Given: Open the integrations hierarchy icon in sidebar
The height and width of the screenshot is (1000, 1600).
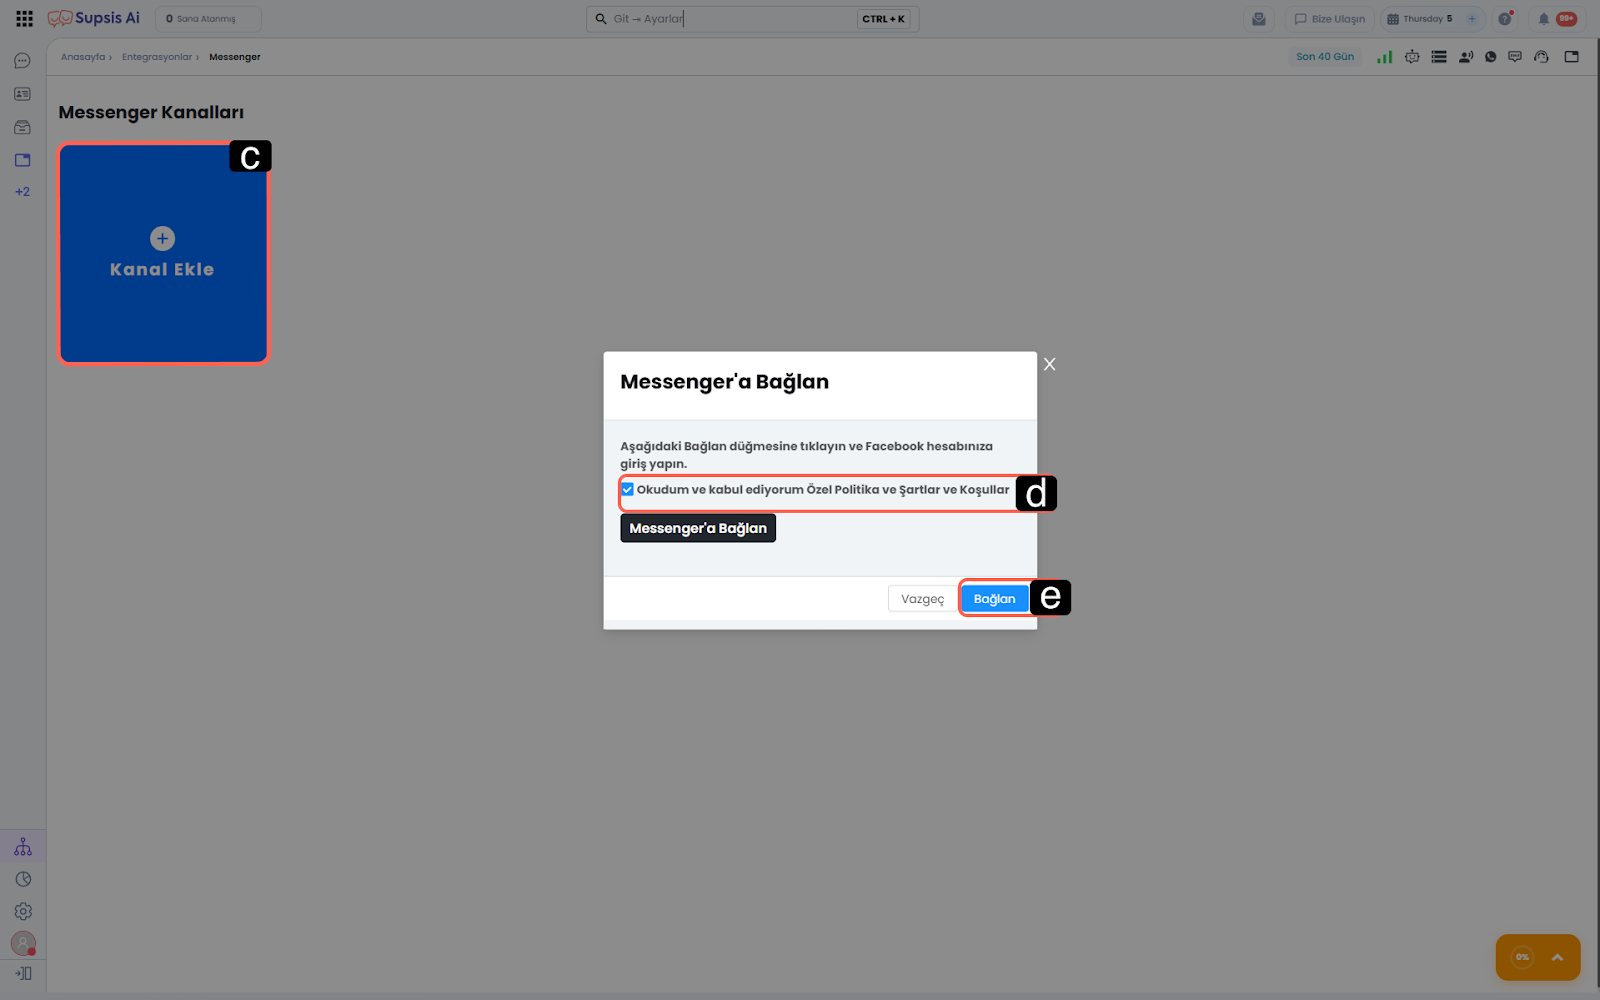Looking at the screenshot, I should coord(23,848).
